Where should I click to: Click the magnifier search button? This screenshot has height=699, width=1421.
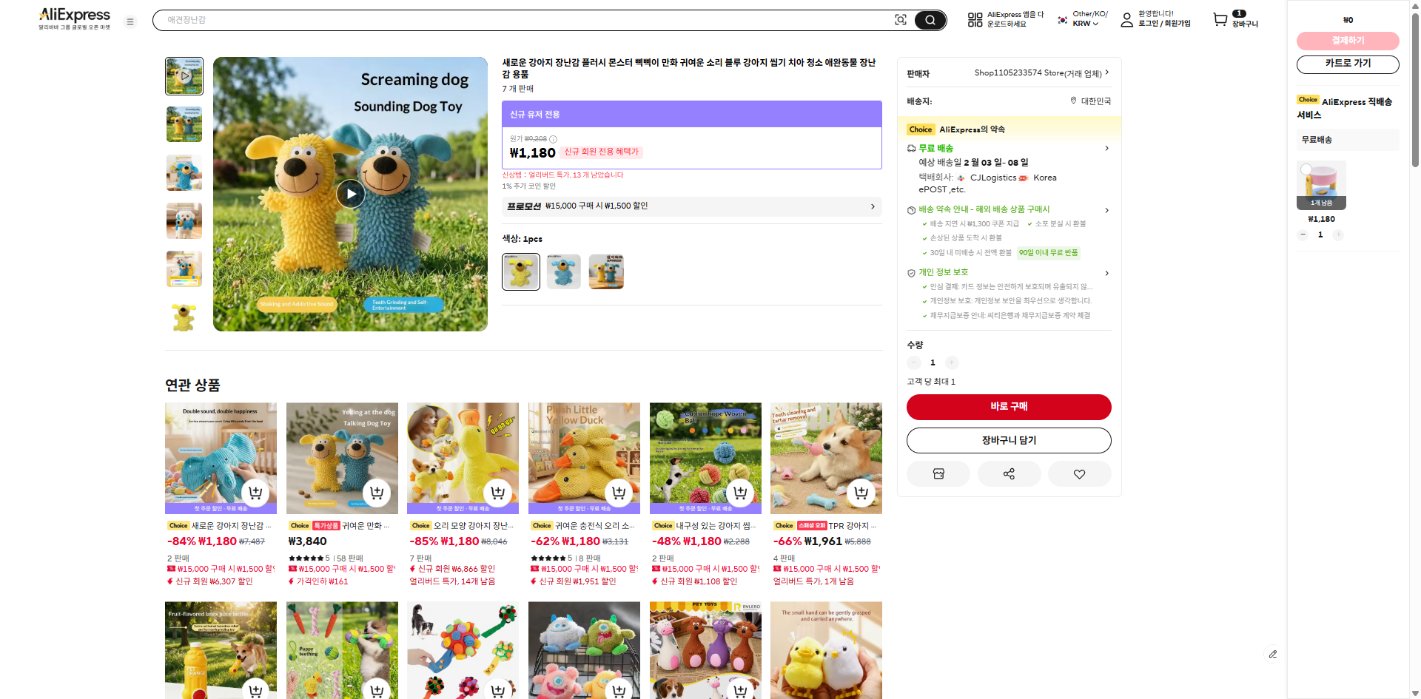pyautogui.click(x=930, y=20)
